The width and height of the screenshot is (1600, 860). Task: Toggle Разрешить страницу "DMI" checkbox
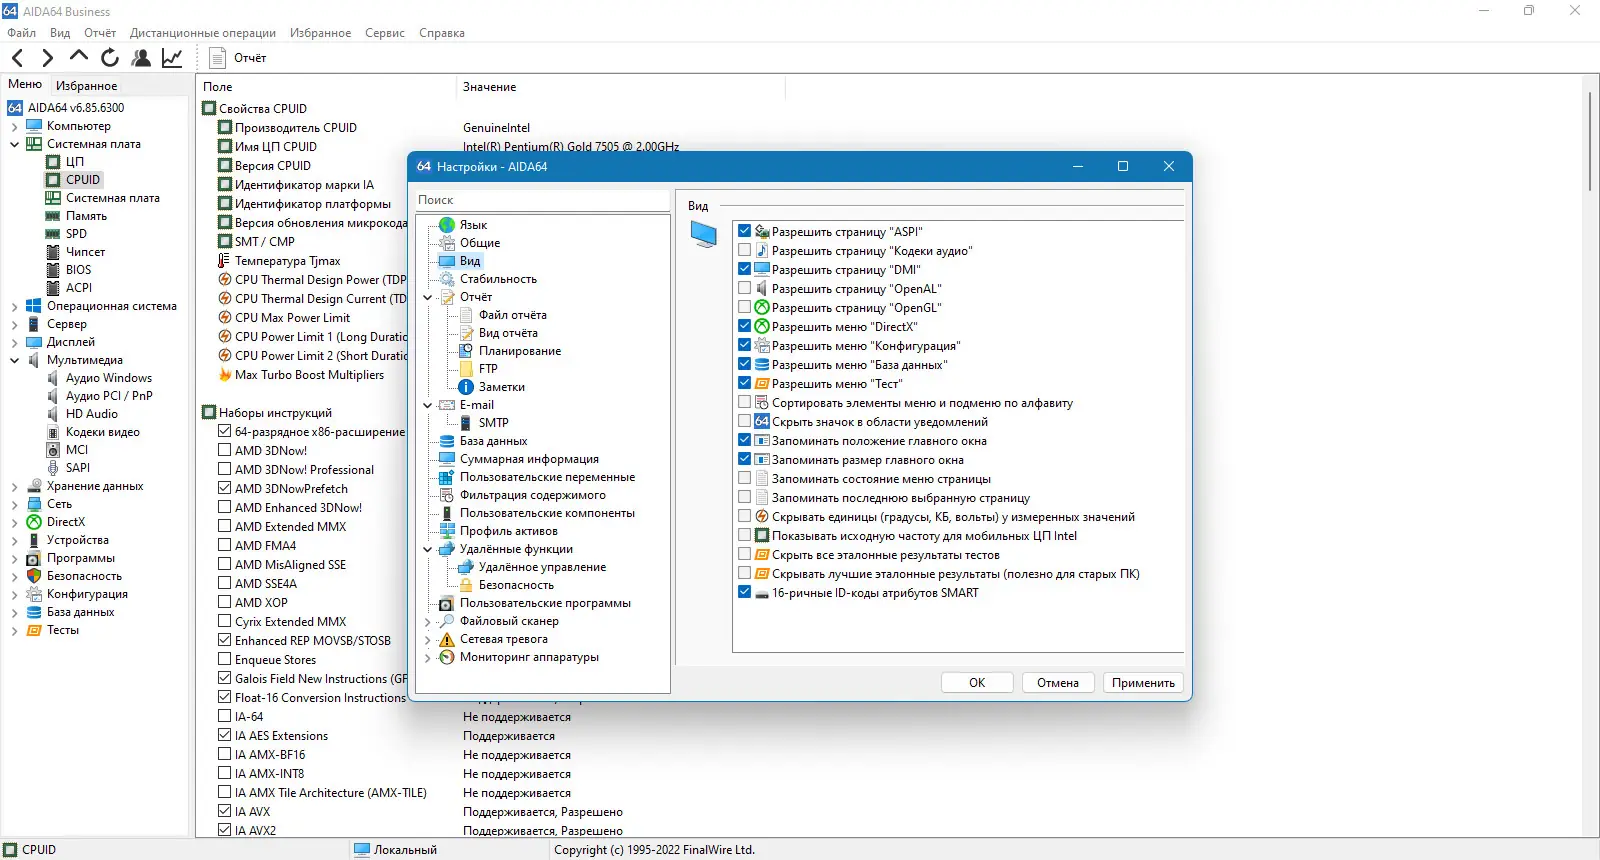tap(744, 269)
